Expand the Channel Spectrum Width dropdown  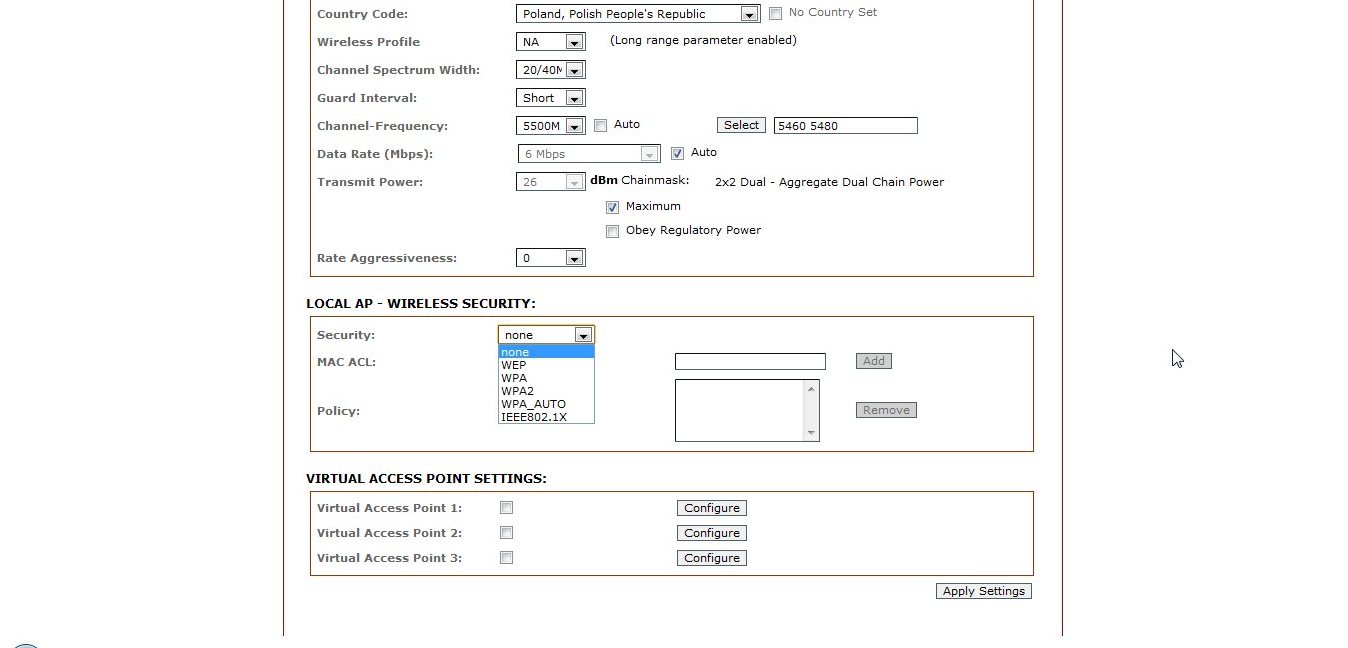(550, 70)
